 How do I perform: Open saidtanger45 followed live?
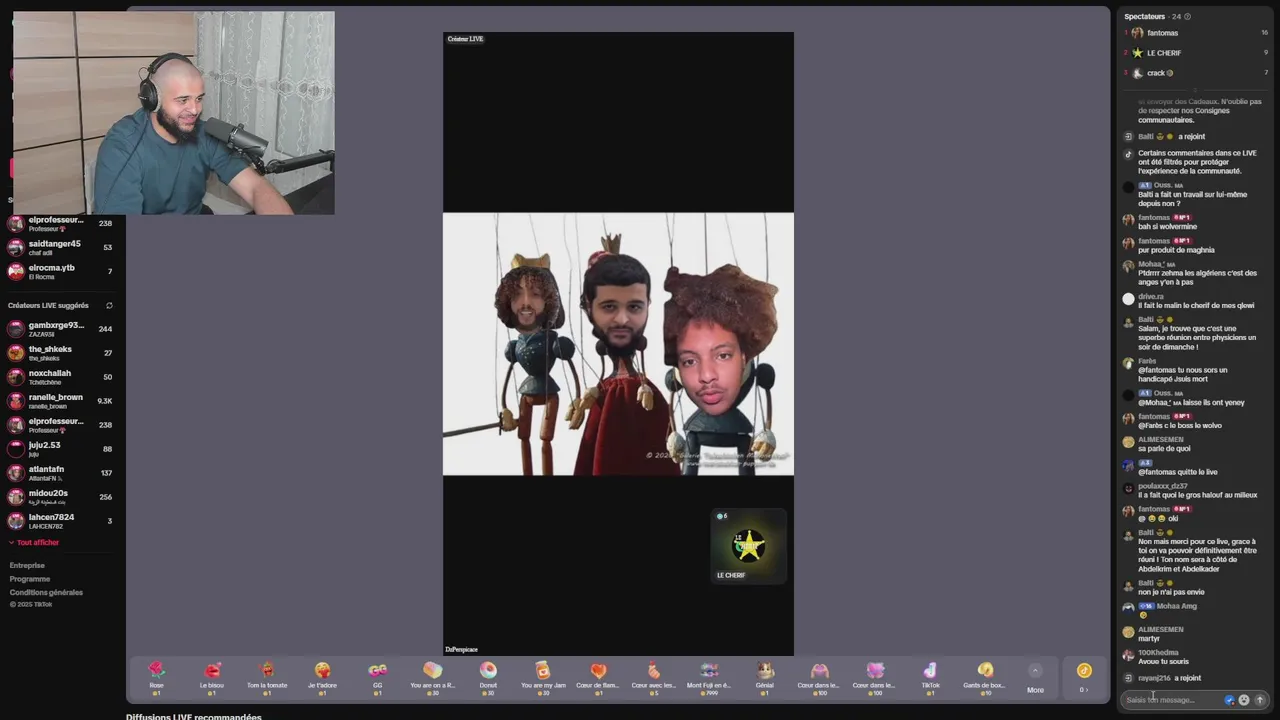coord(60,248)
